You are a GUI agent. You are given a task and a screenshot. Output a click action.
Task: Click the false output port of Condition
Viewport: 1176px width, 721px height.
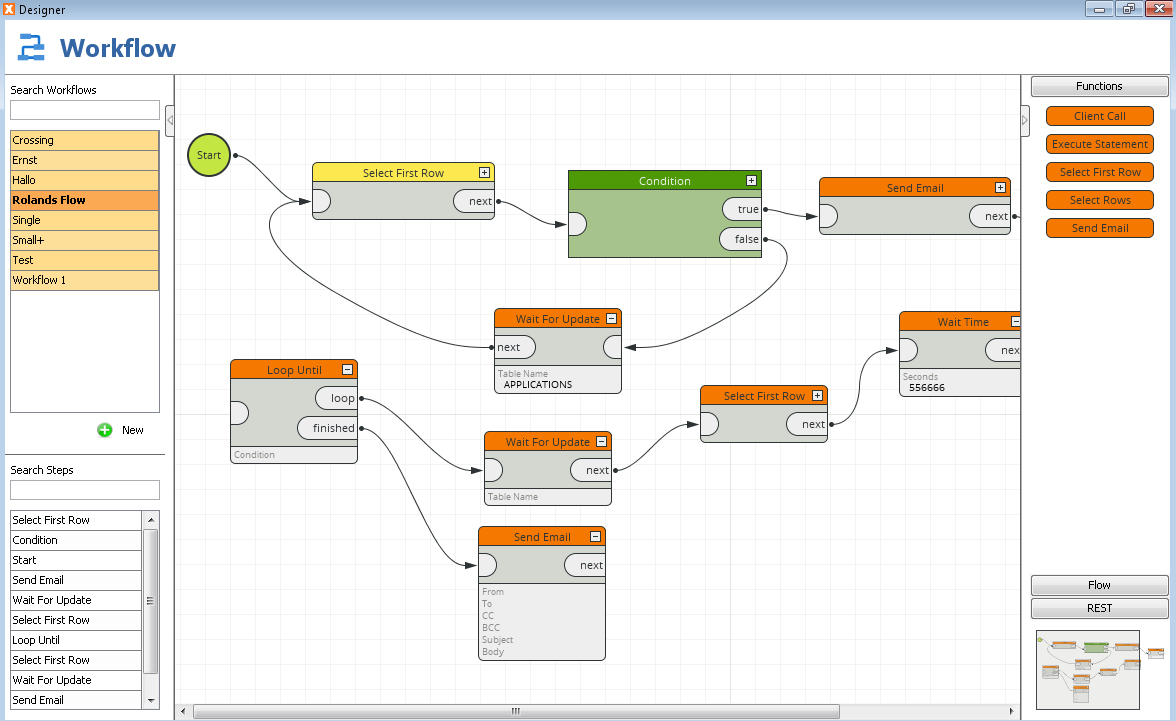[741, 239]
